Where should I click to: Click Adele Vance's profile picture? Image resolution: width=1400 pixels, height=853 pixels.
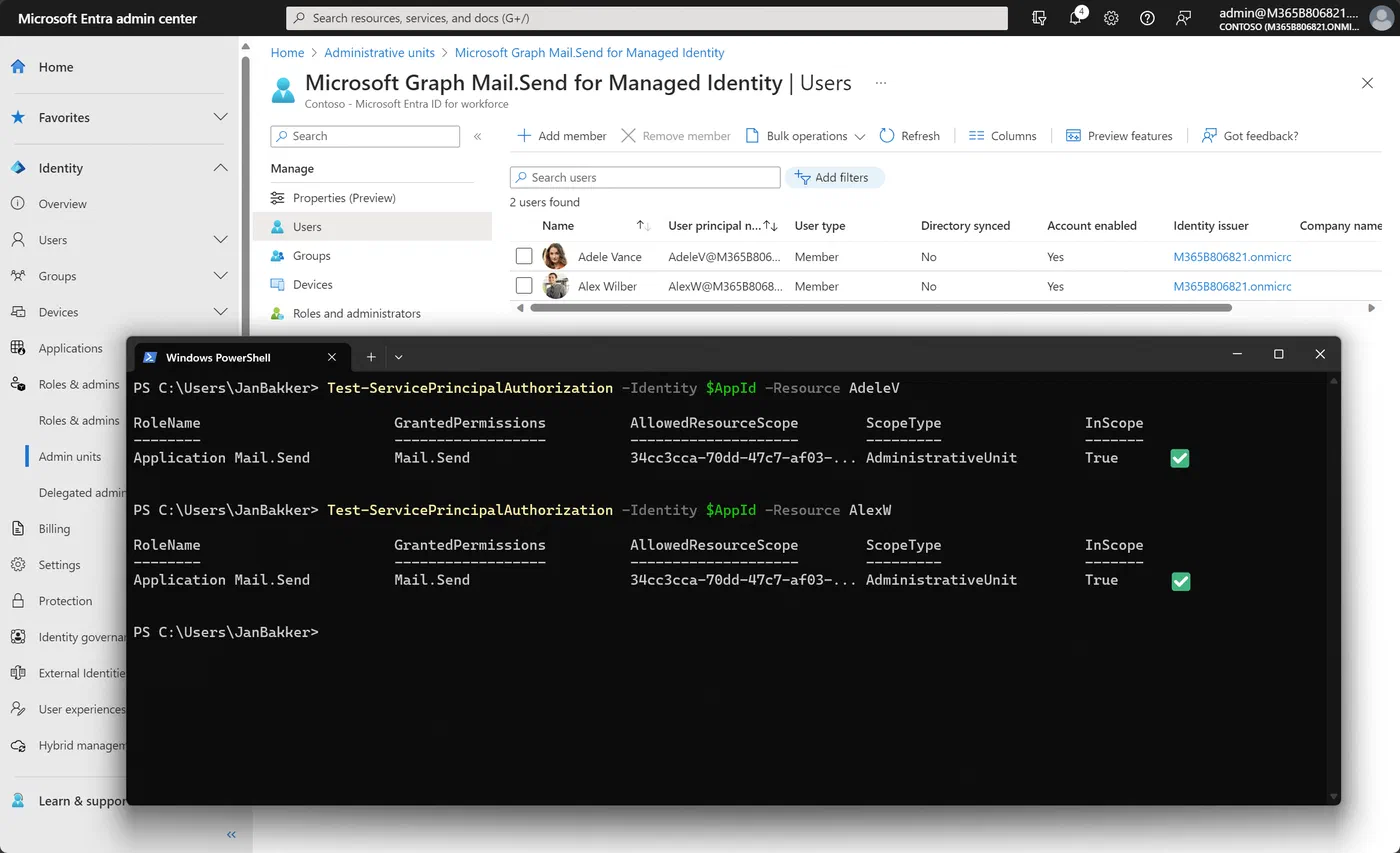(555, 257)
